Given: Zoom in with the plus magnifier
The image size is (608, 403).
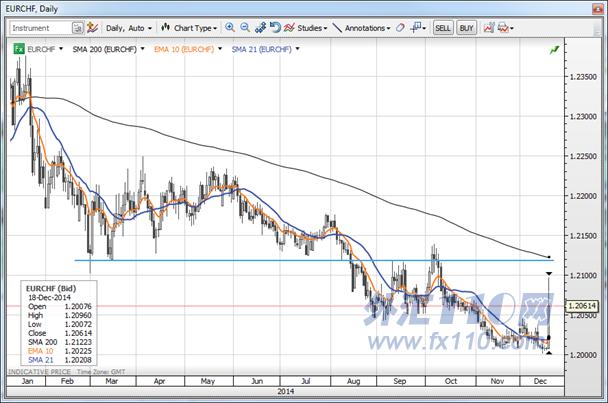Looking at the screenshot, I should tap(230, 28).
